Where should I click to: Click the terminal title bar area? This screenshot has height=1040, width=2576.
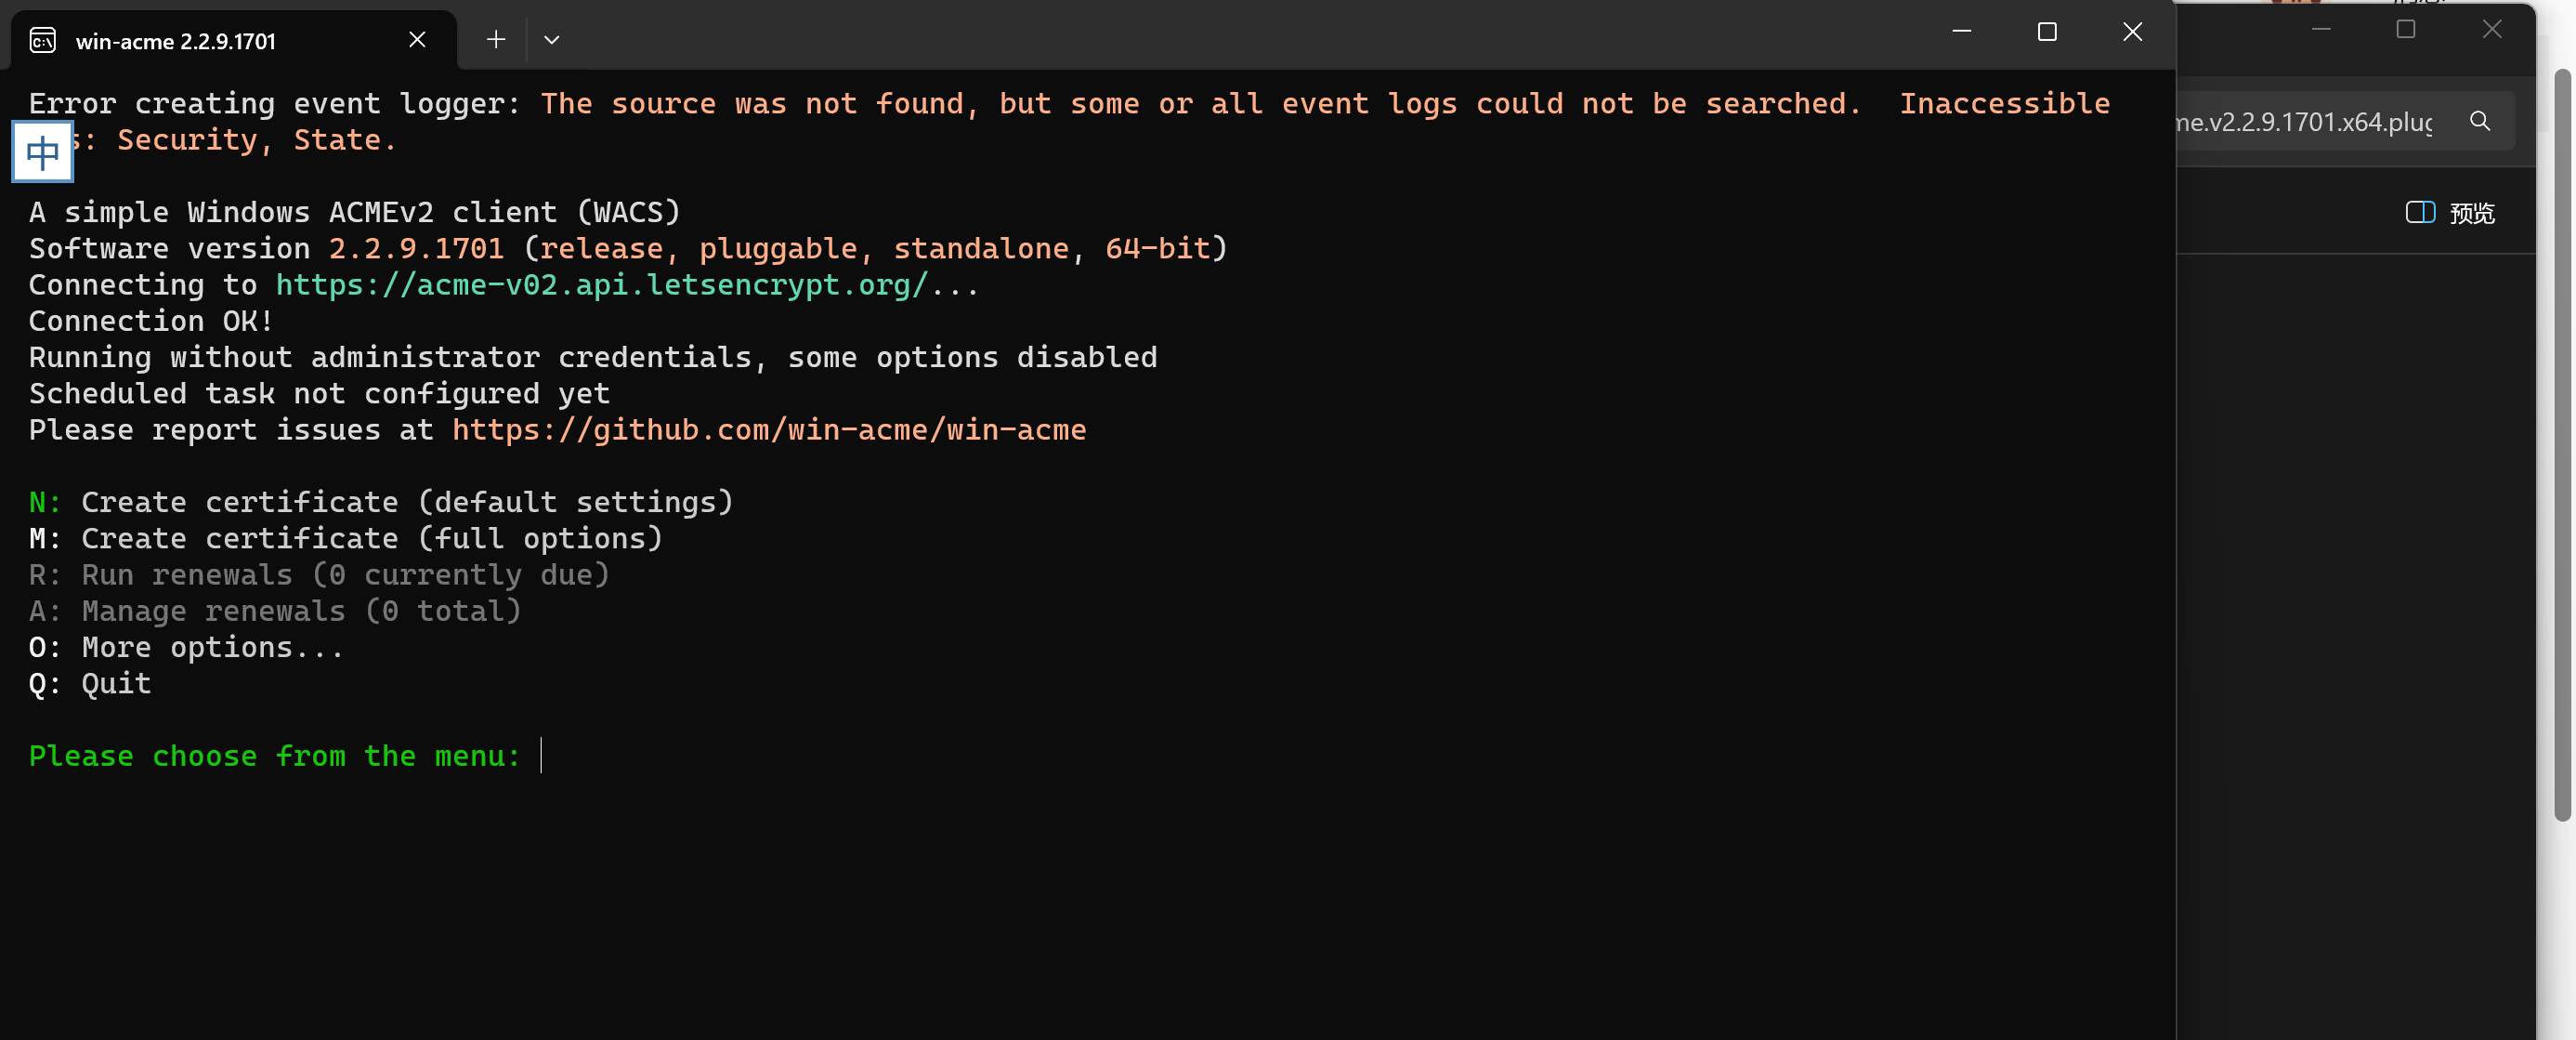coord(1200,35)
